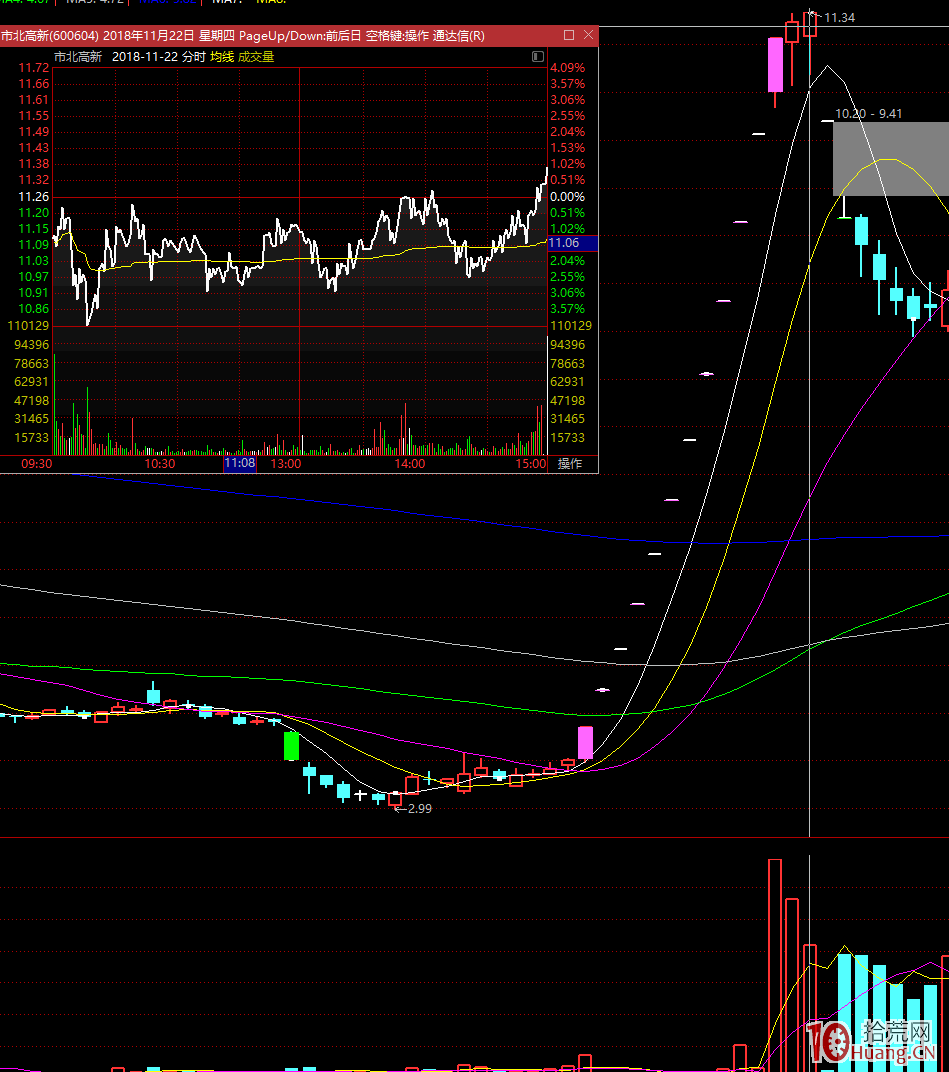Viewport: 949px width, 1072px height.
Task: Click the 2.99 low price label
Action: (419, 809)
